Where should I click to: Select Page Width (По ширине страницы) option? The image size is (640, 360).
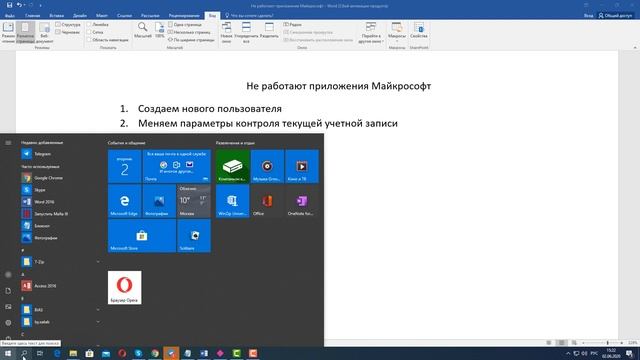click(x=191, y=40)
